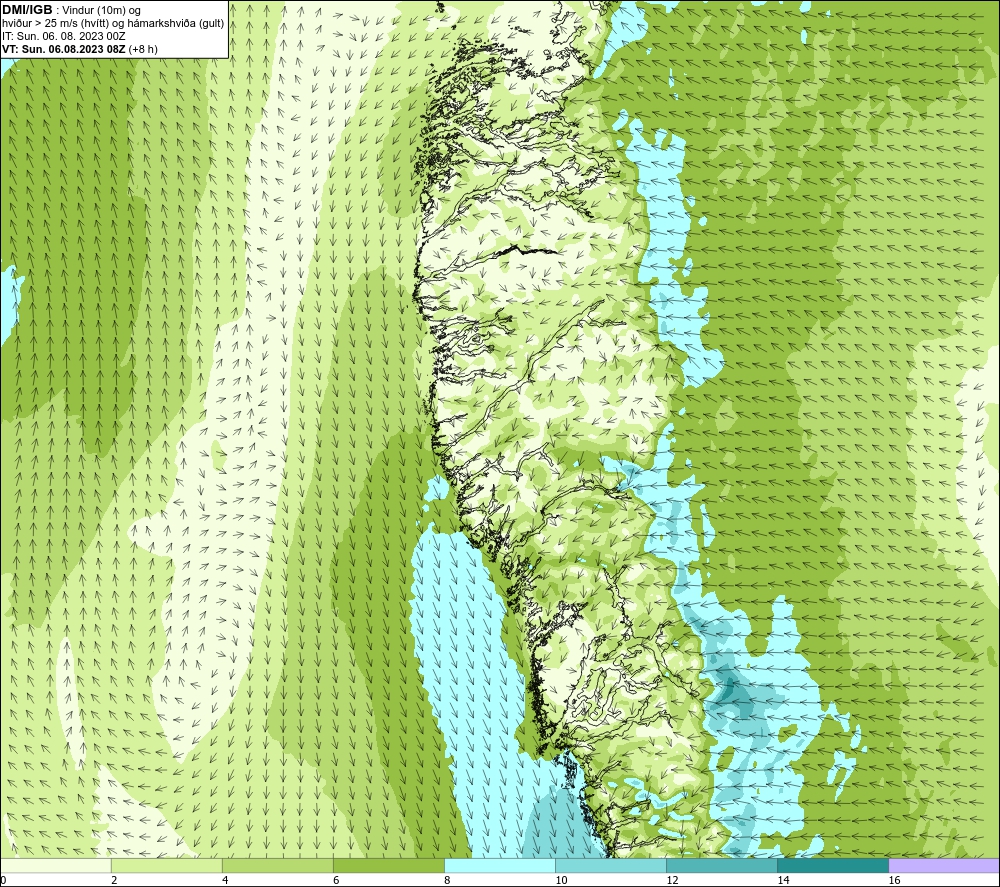Image resolution: width=1000 pixels, height=887 pixels.
Task: Click the legend label '12'
Action: coord(672,881)
